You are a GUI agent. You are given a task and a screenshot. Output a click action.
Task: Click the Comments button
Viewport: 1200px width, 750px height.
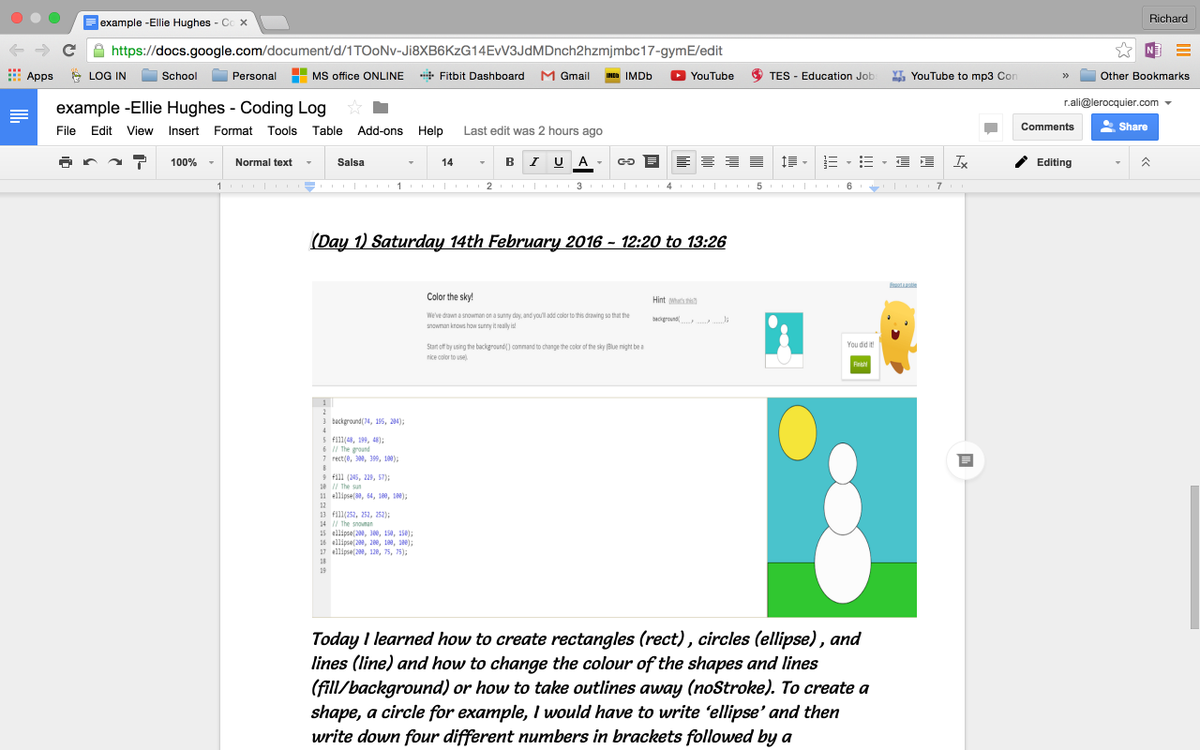pos(1047,127)
